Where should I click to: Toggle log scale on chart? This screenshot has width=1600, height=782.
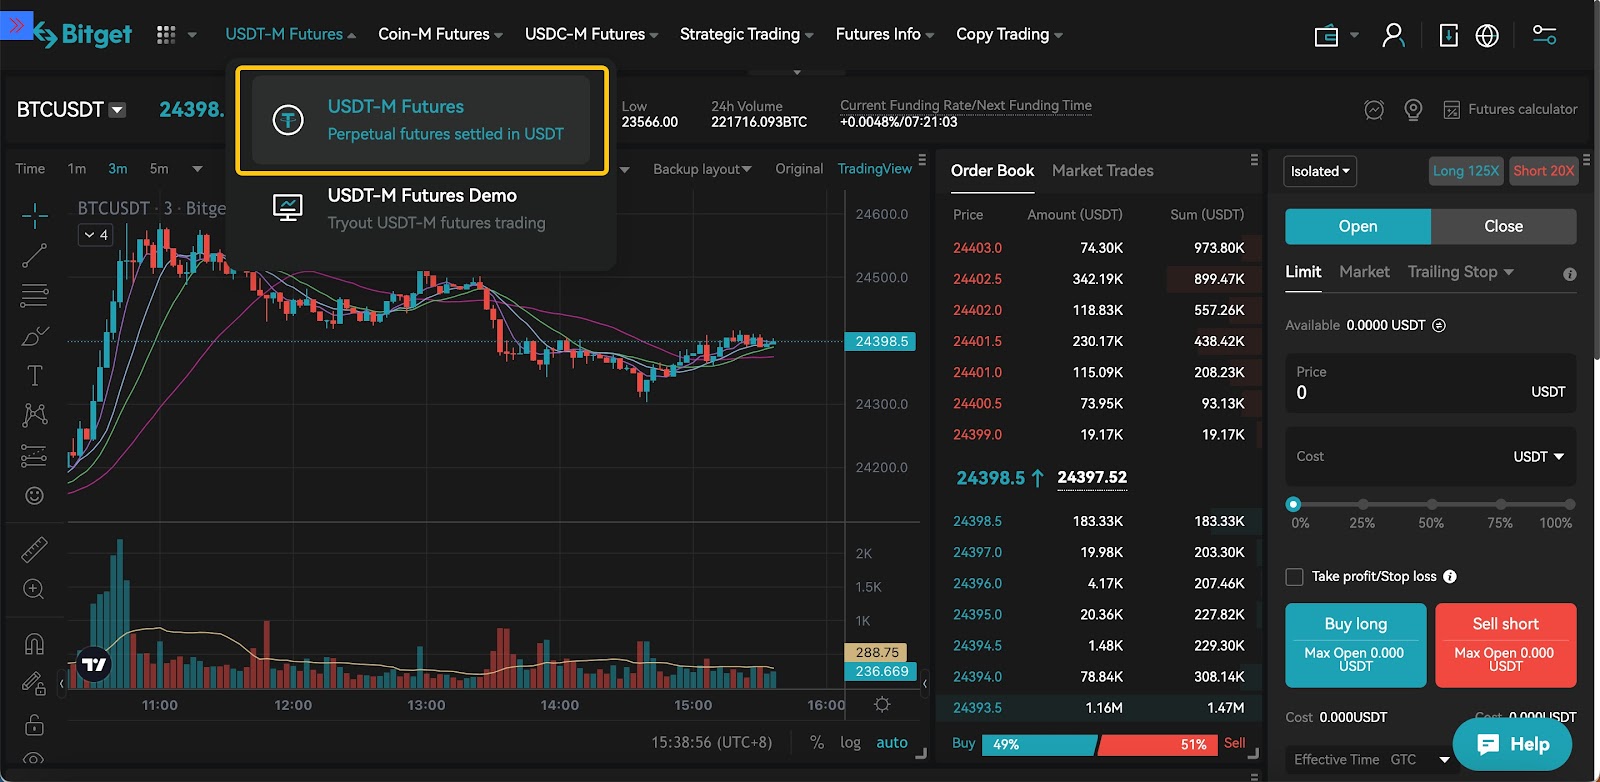(x=850, y=742)
